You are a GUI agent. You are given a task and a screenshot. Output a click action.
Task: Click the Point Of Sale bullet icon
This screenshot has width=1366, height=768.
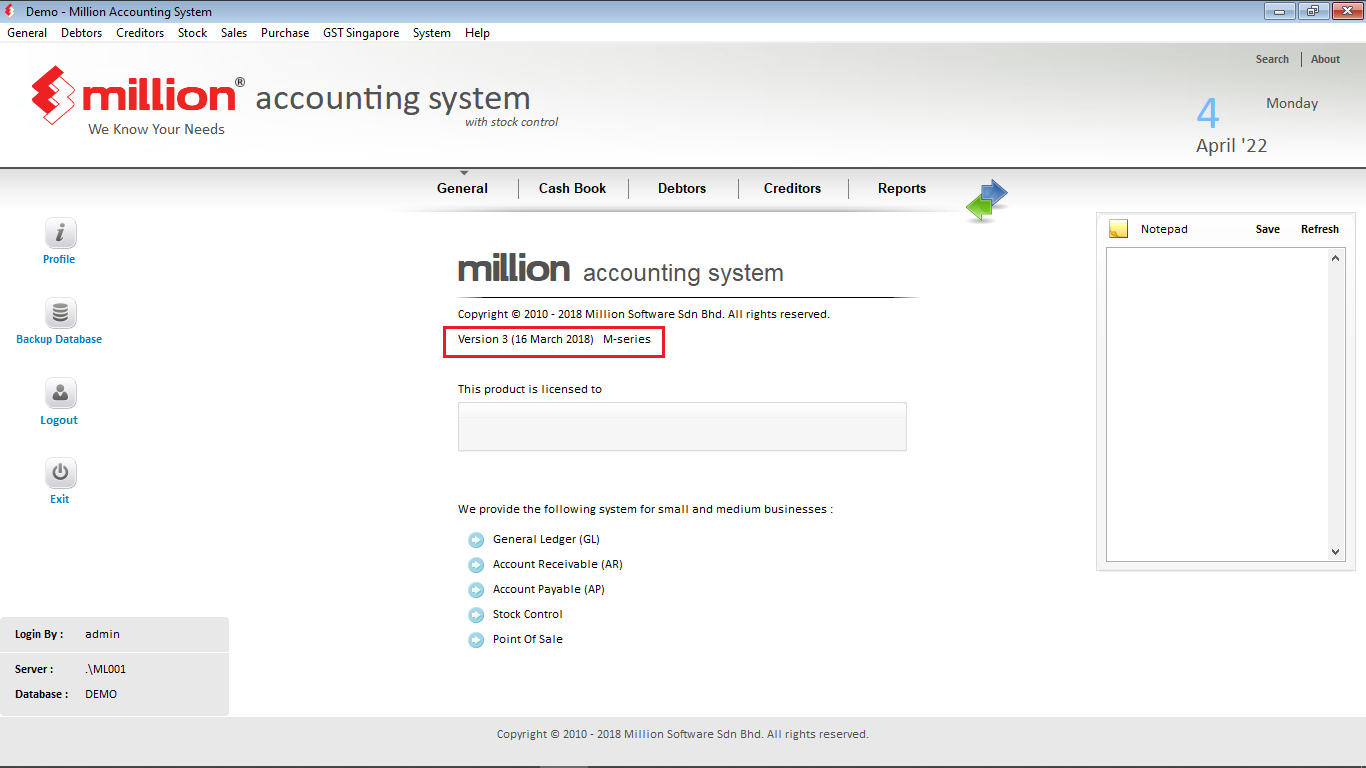476,640
